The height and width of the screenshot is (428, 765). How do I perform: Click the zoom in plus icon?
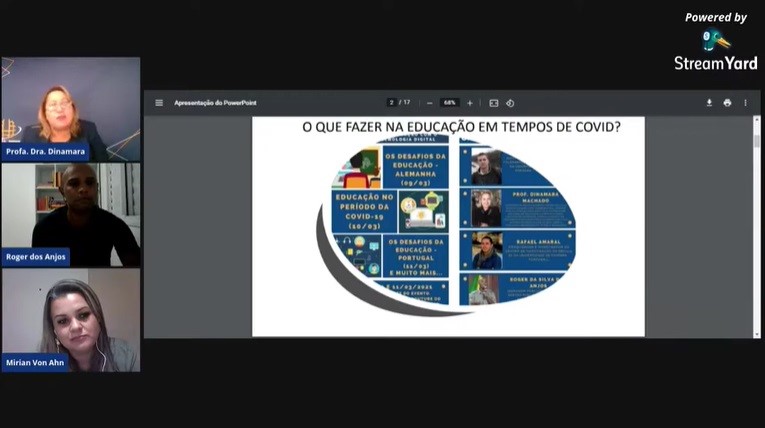pos(469,103)
